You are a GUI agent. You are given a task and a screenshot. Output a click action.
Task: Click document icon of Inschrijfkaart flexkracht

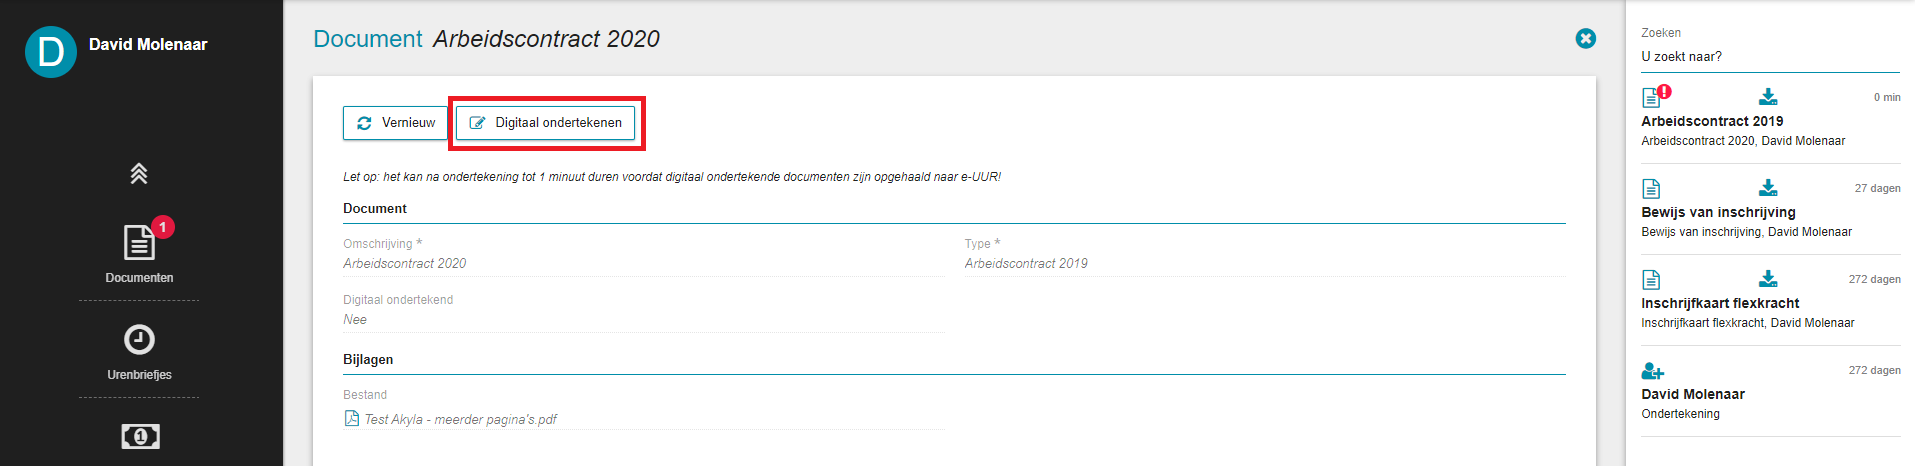point(1651,280)
